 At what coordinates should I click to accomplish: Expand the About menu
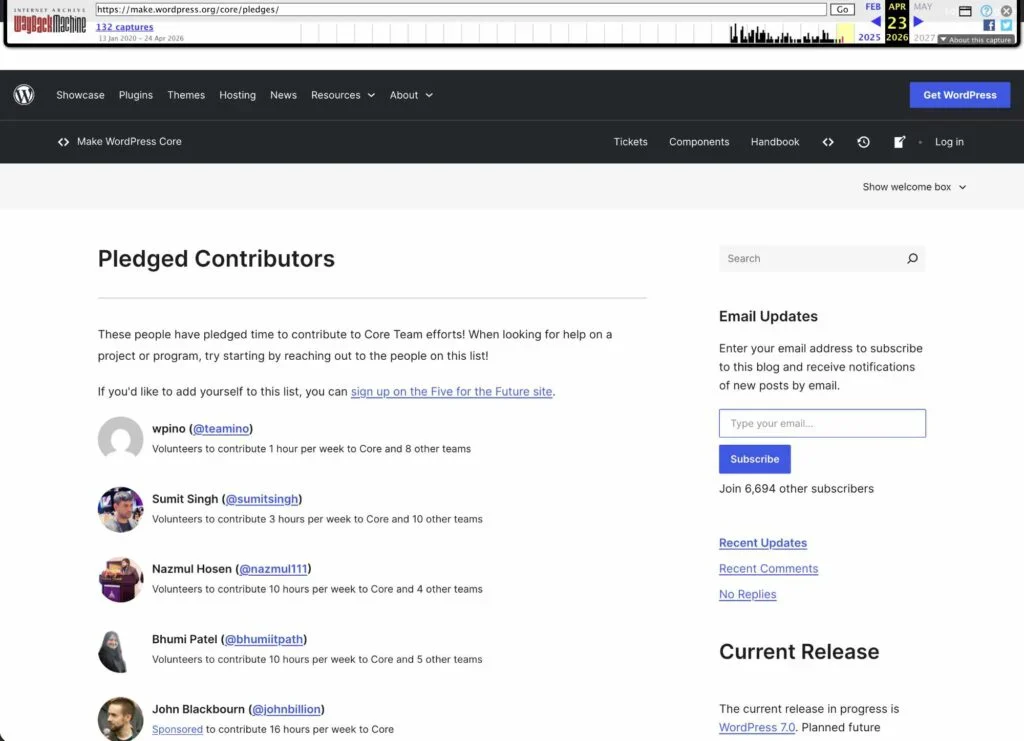tap(411, 95)
